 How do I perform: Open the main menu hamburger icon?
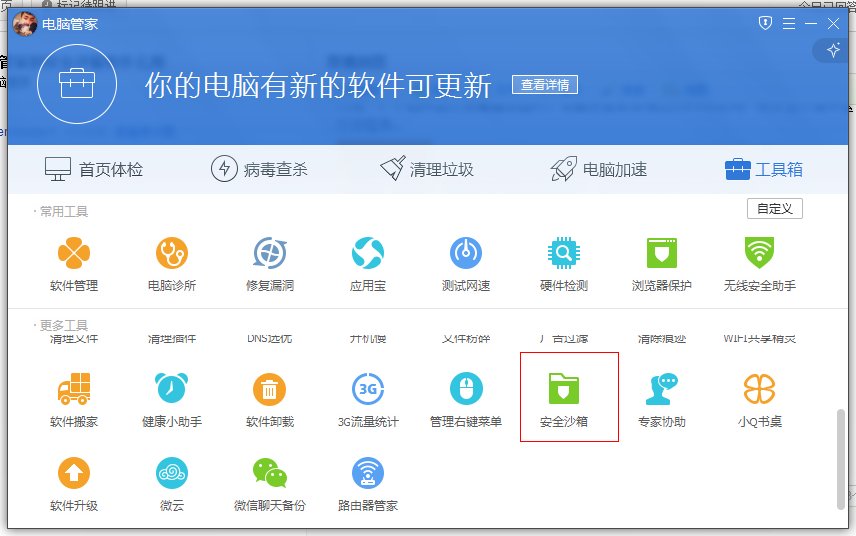tap(789, 23)
